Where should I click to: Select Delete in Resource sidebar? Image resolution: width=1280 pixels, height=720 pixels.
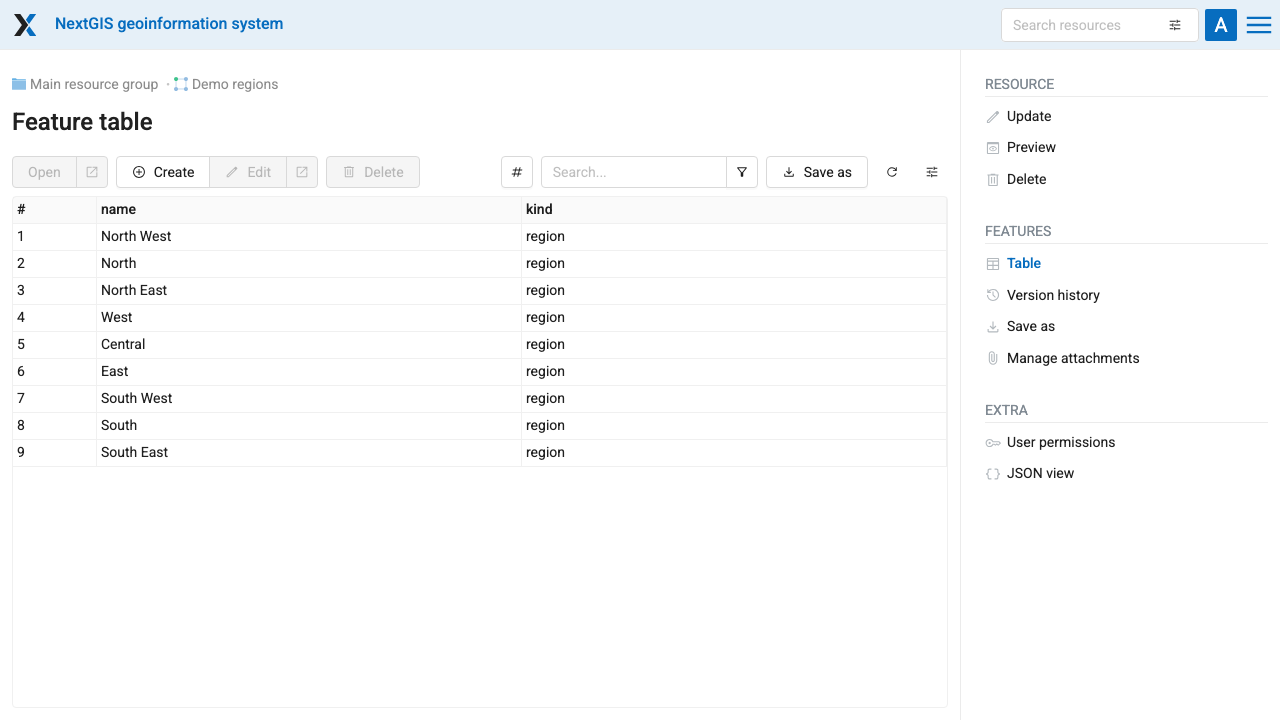[x=1027, y=179]
